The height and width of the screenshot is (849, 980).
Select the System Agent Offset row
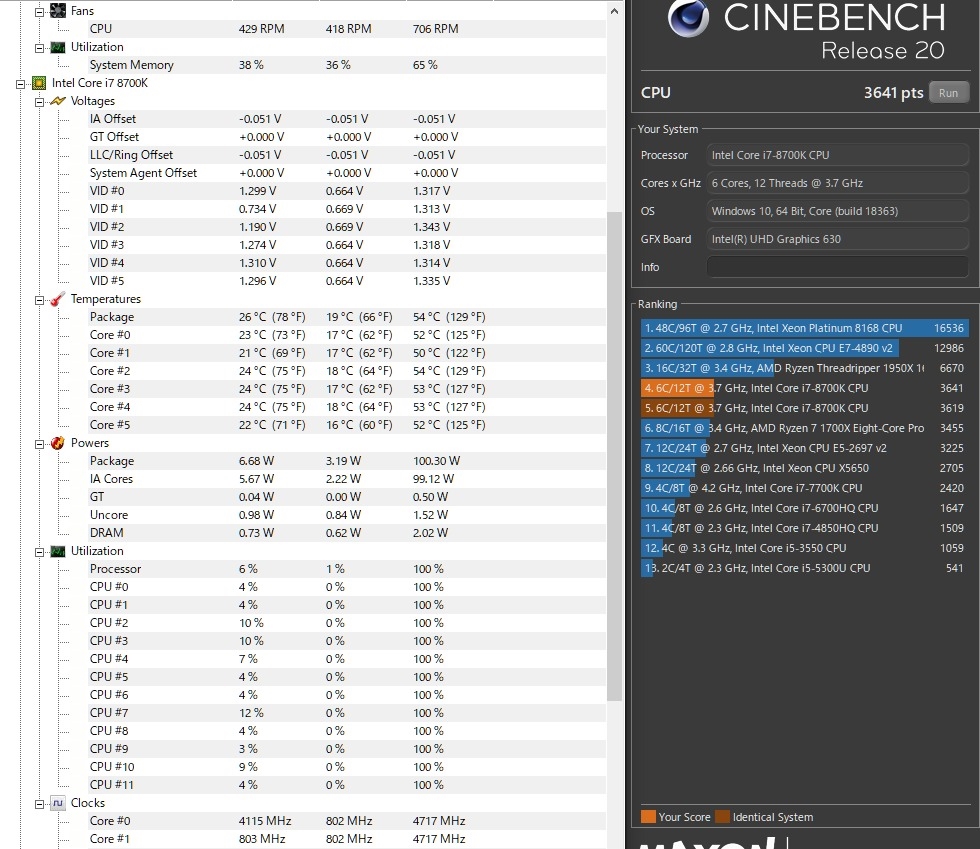348,173
